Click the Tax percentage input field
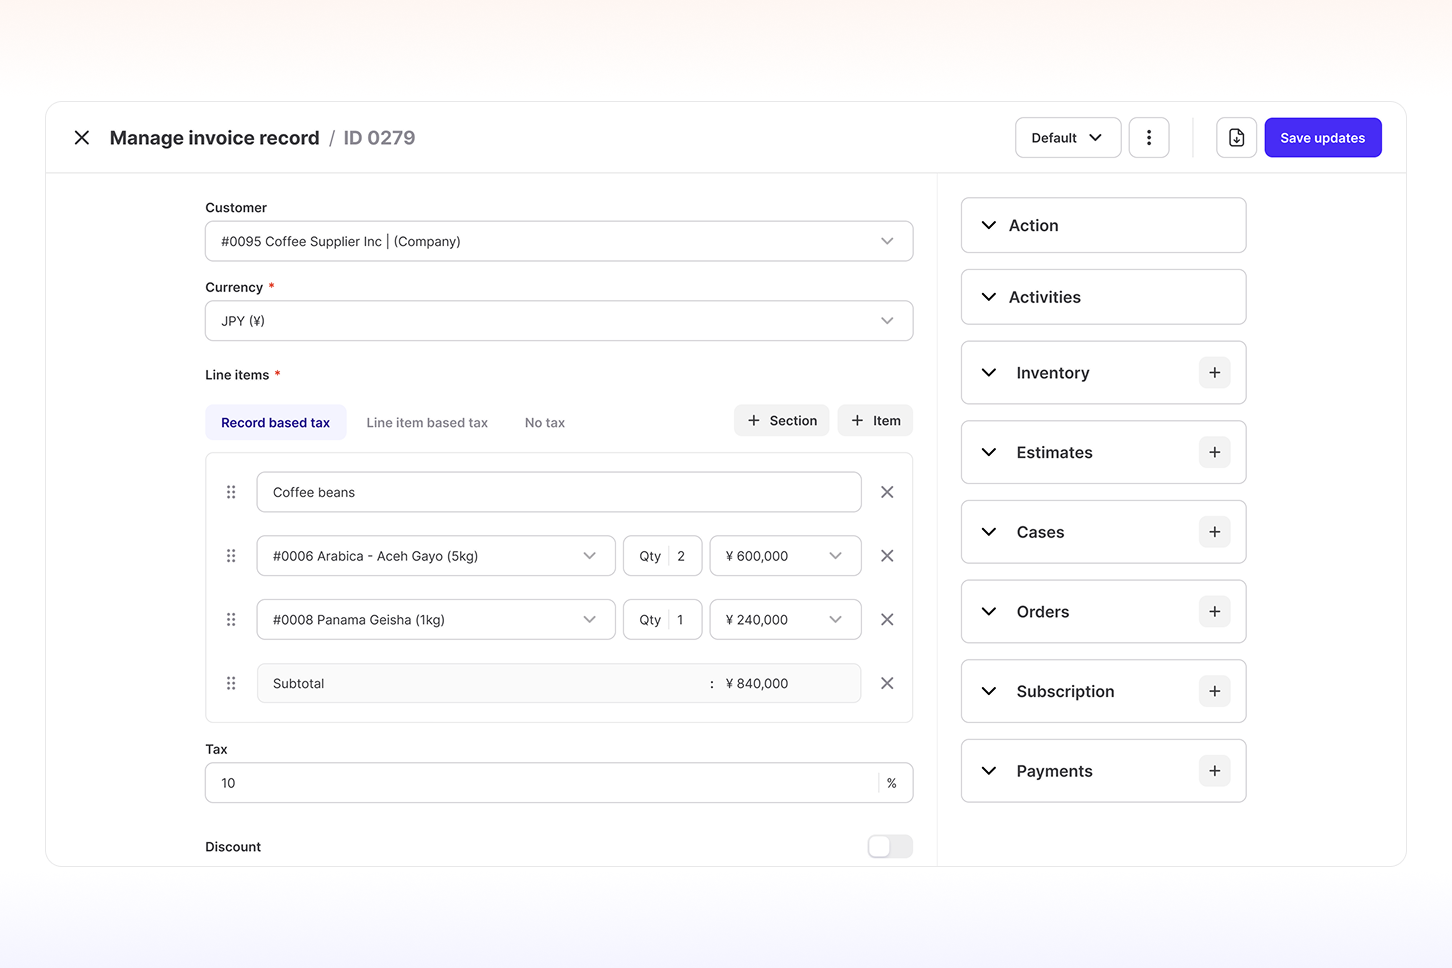Viewport: 1452px width, 968px height. (540, 783)
